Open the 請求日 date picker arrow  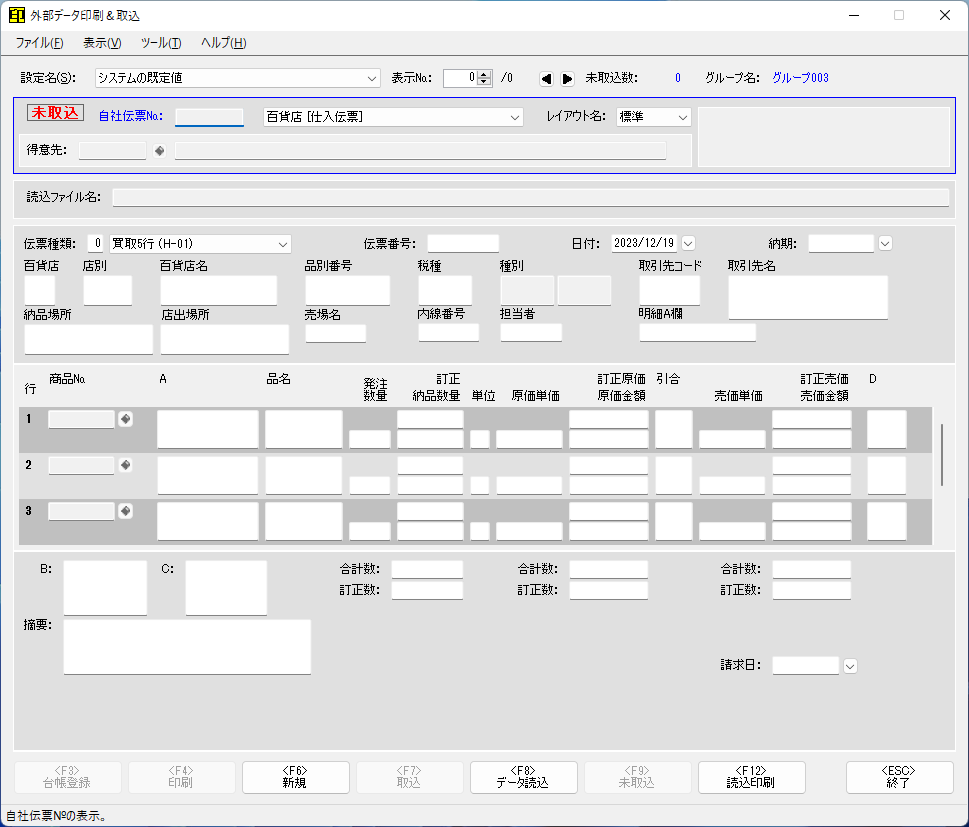(x=850, y=666)
